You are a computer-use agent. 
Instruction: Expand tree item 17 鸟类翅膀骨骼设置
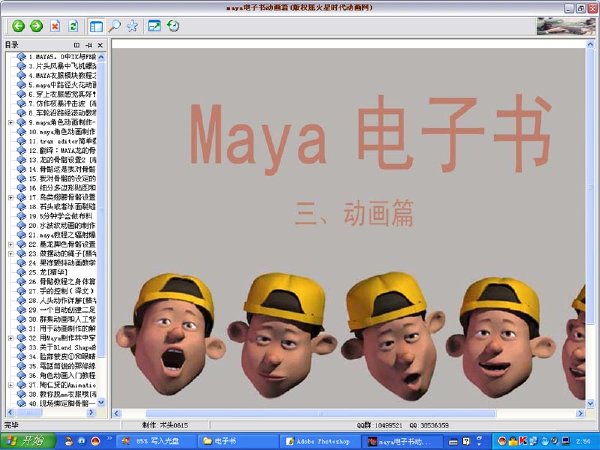pyautogui.click(x=11, y=197)
